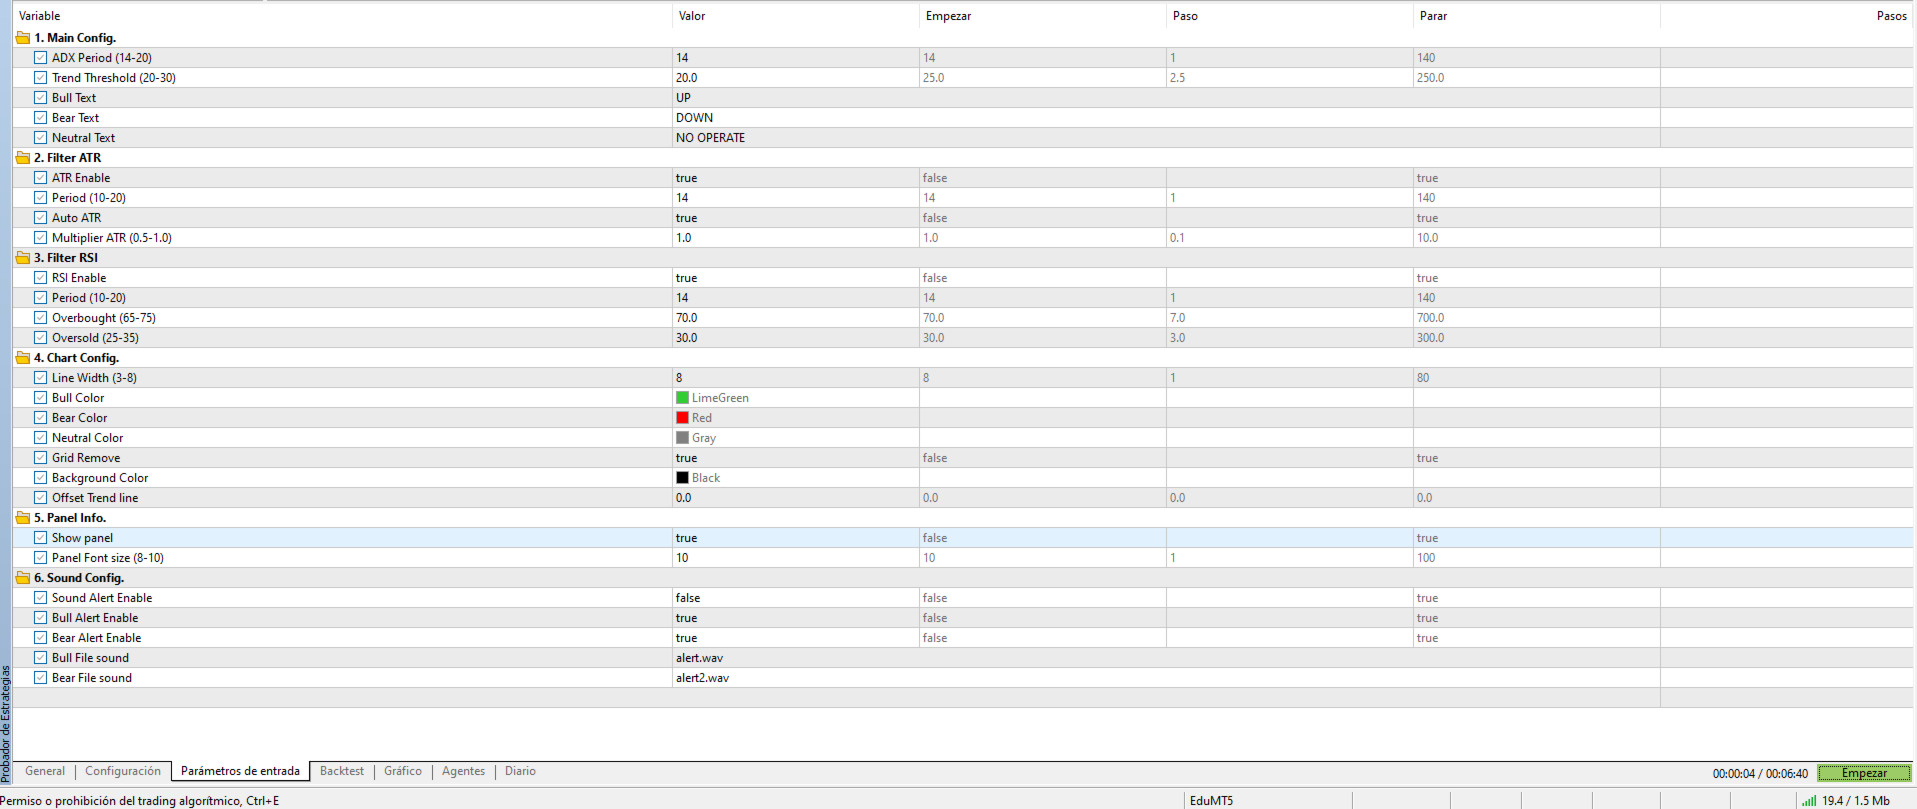1917x809 pixels.
Task: Click the folder icon beside 3. Filter RSI
Action: click(23, 258)
